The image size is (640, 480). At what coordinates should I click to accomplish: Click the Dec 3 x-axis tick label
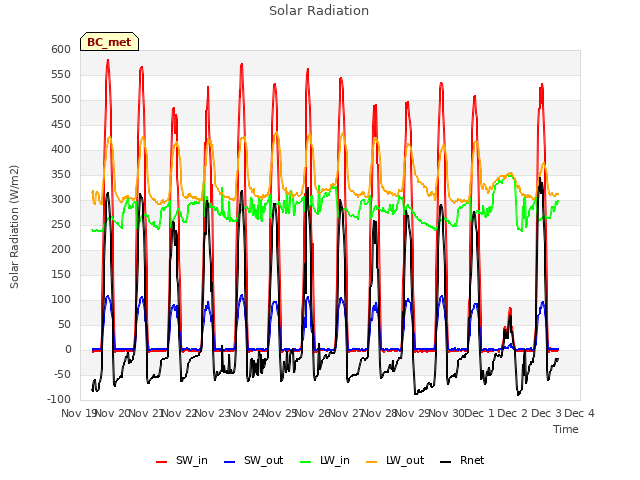coord(546,413)
